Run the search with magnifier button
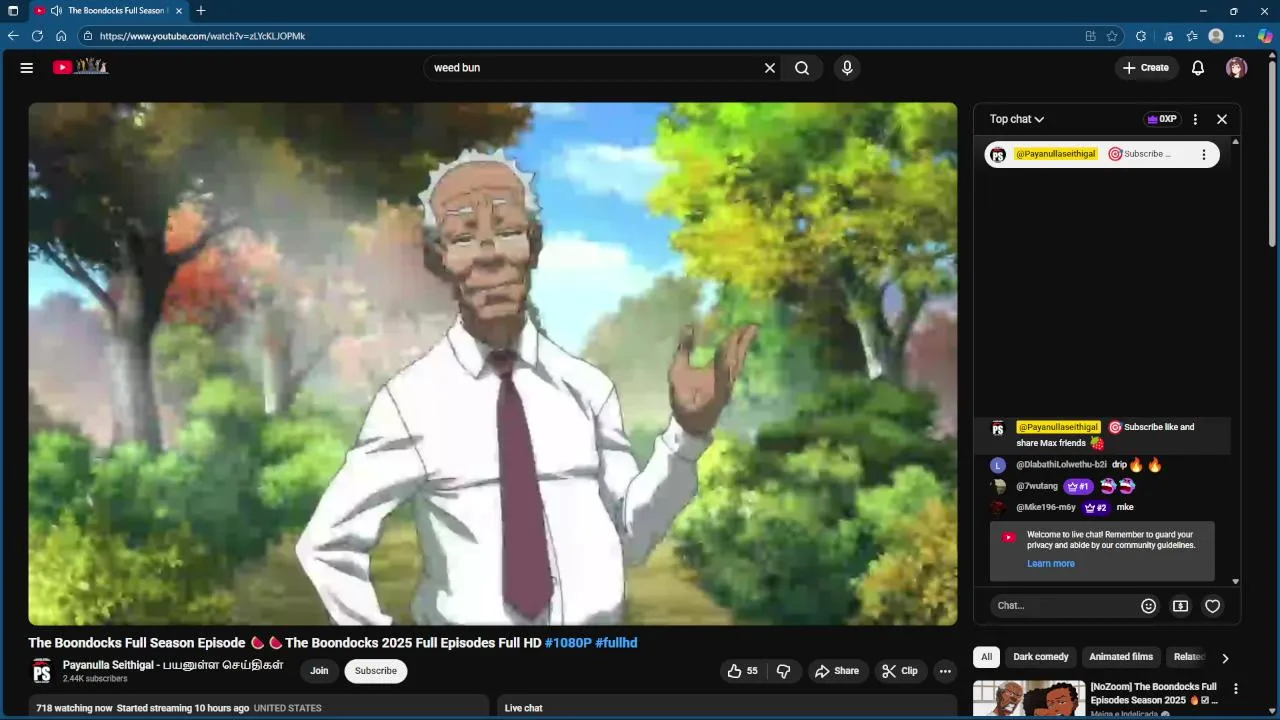The image size is (1280, 720). pos(802,68)
